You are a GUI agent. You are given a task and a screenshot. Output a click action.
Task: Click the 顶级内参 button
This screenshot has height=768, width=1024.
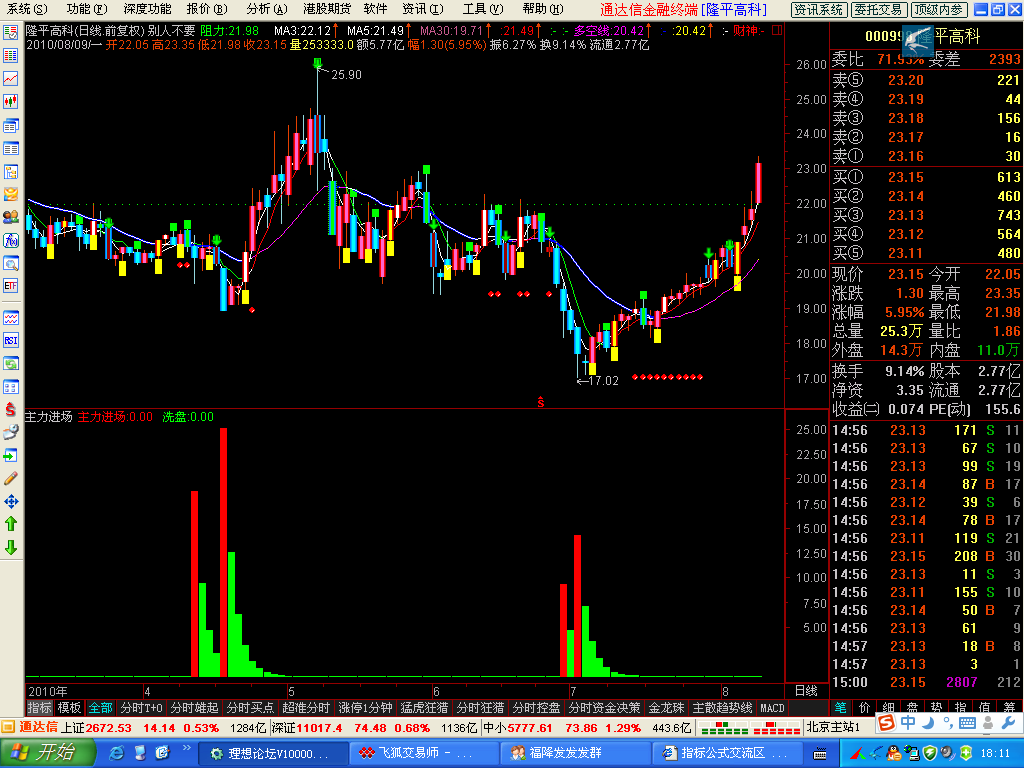[x=938, y=10]
